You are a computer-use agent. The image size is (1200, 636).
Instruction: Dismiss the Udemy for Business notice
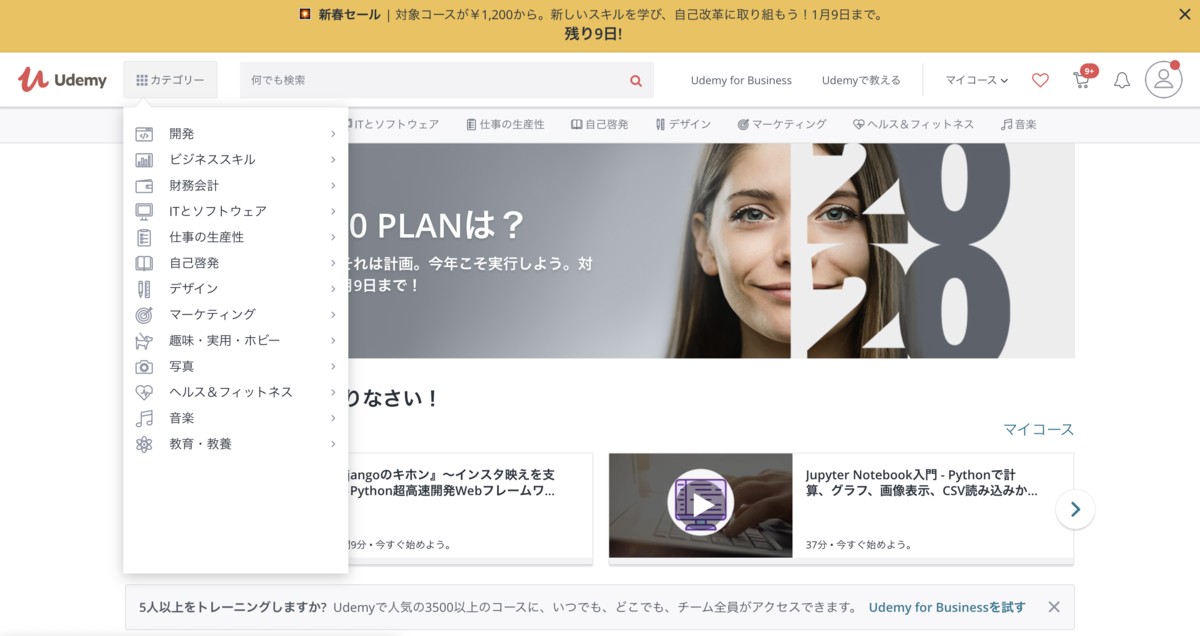coord(1054,607)
